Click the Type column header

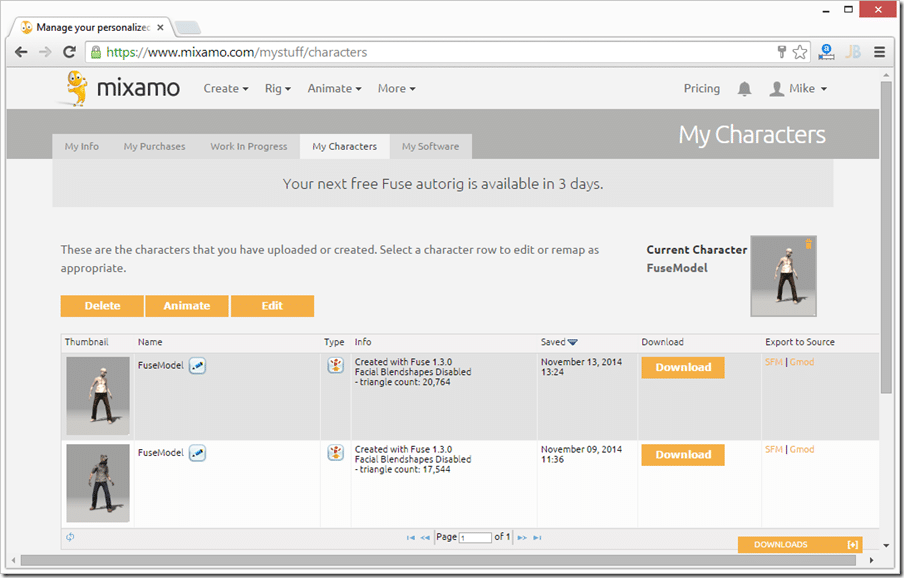(334, 342)
